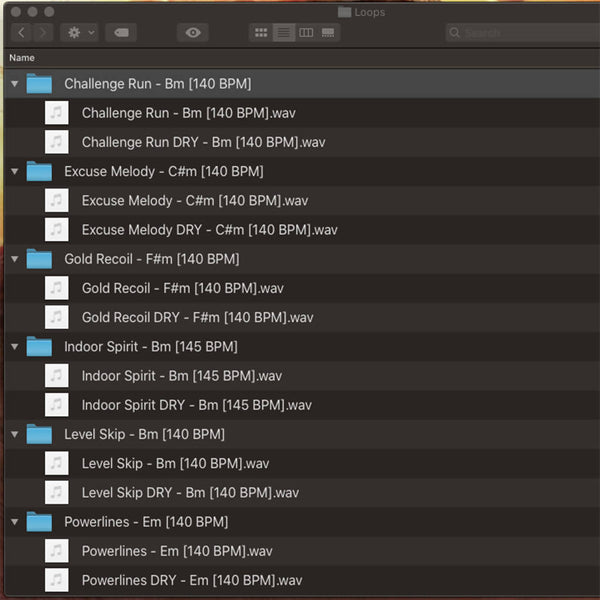The image size is (600, 600).
Task: Click the Powerlines - Em wav audio icon
Action: [x=57, y=551]
